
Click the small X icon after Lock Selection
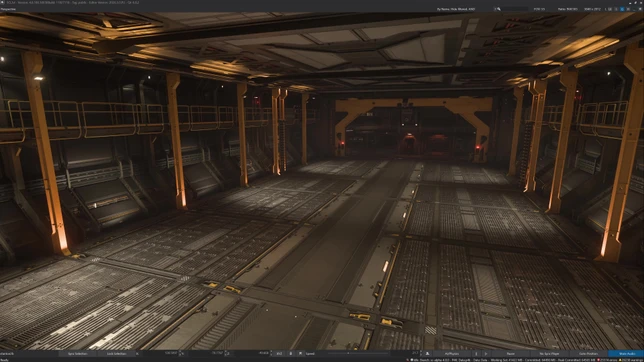(137, 353)
